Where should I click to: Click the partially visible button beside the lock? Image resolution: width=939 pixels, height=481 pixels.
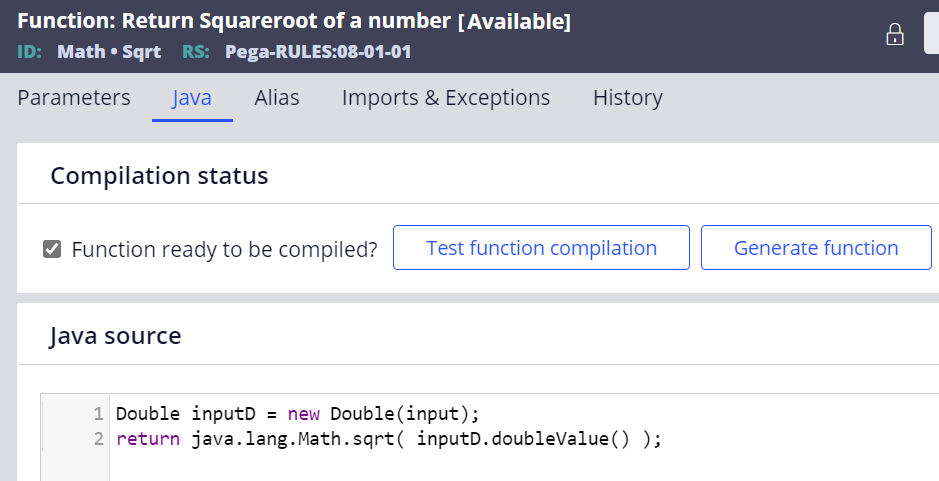932,34
